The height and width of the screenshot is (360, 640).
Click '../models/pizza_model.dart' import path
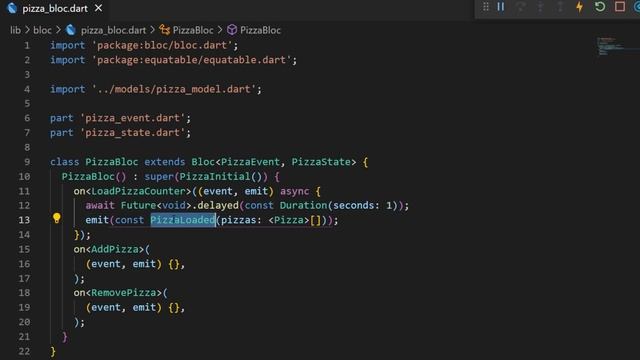point(173,89)
